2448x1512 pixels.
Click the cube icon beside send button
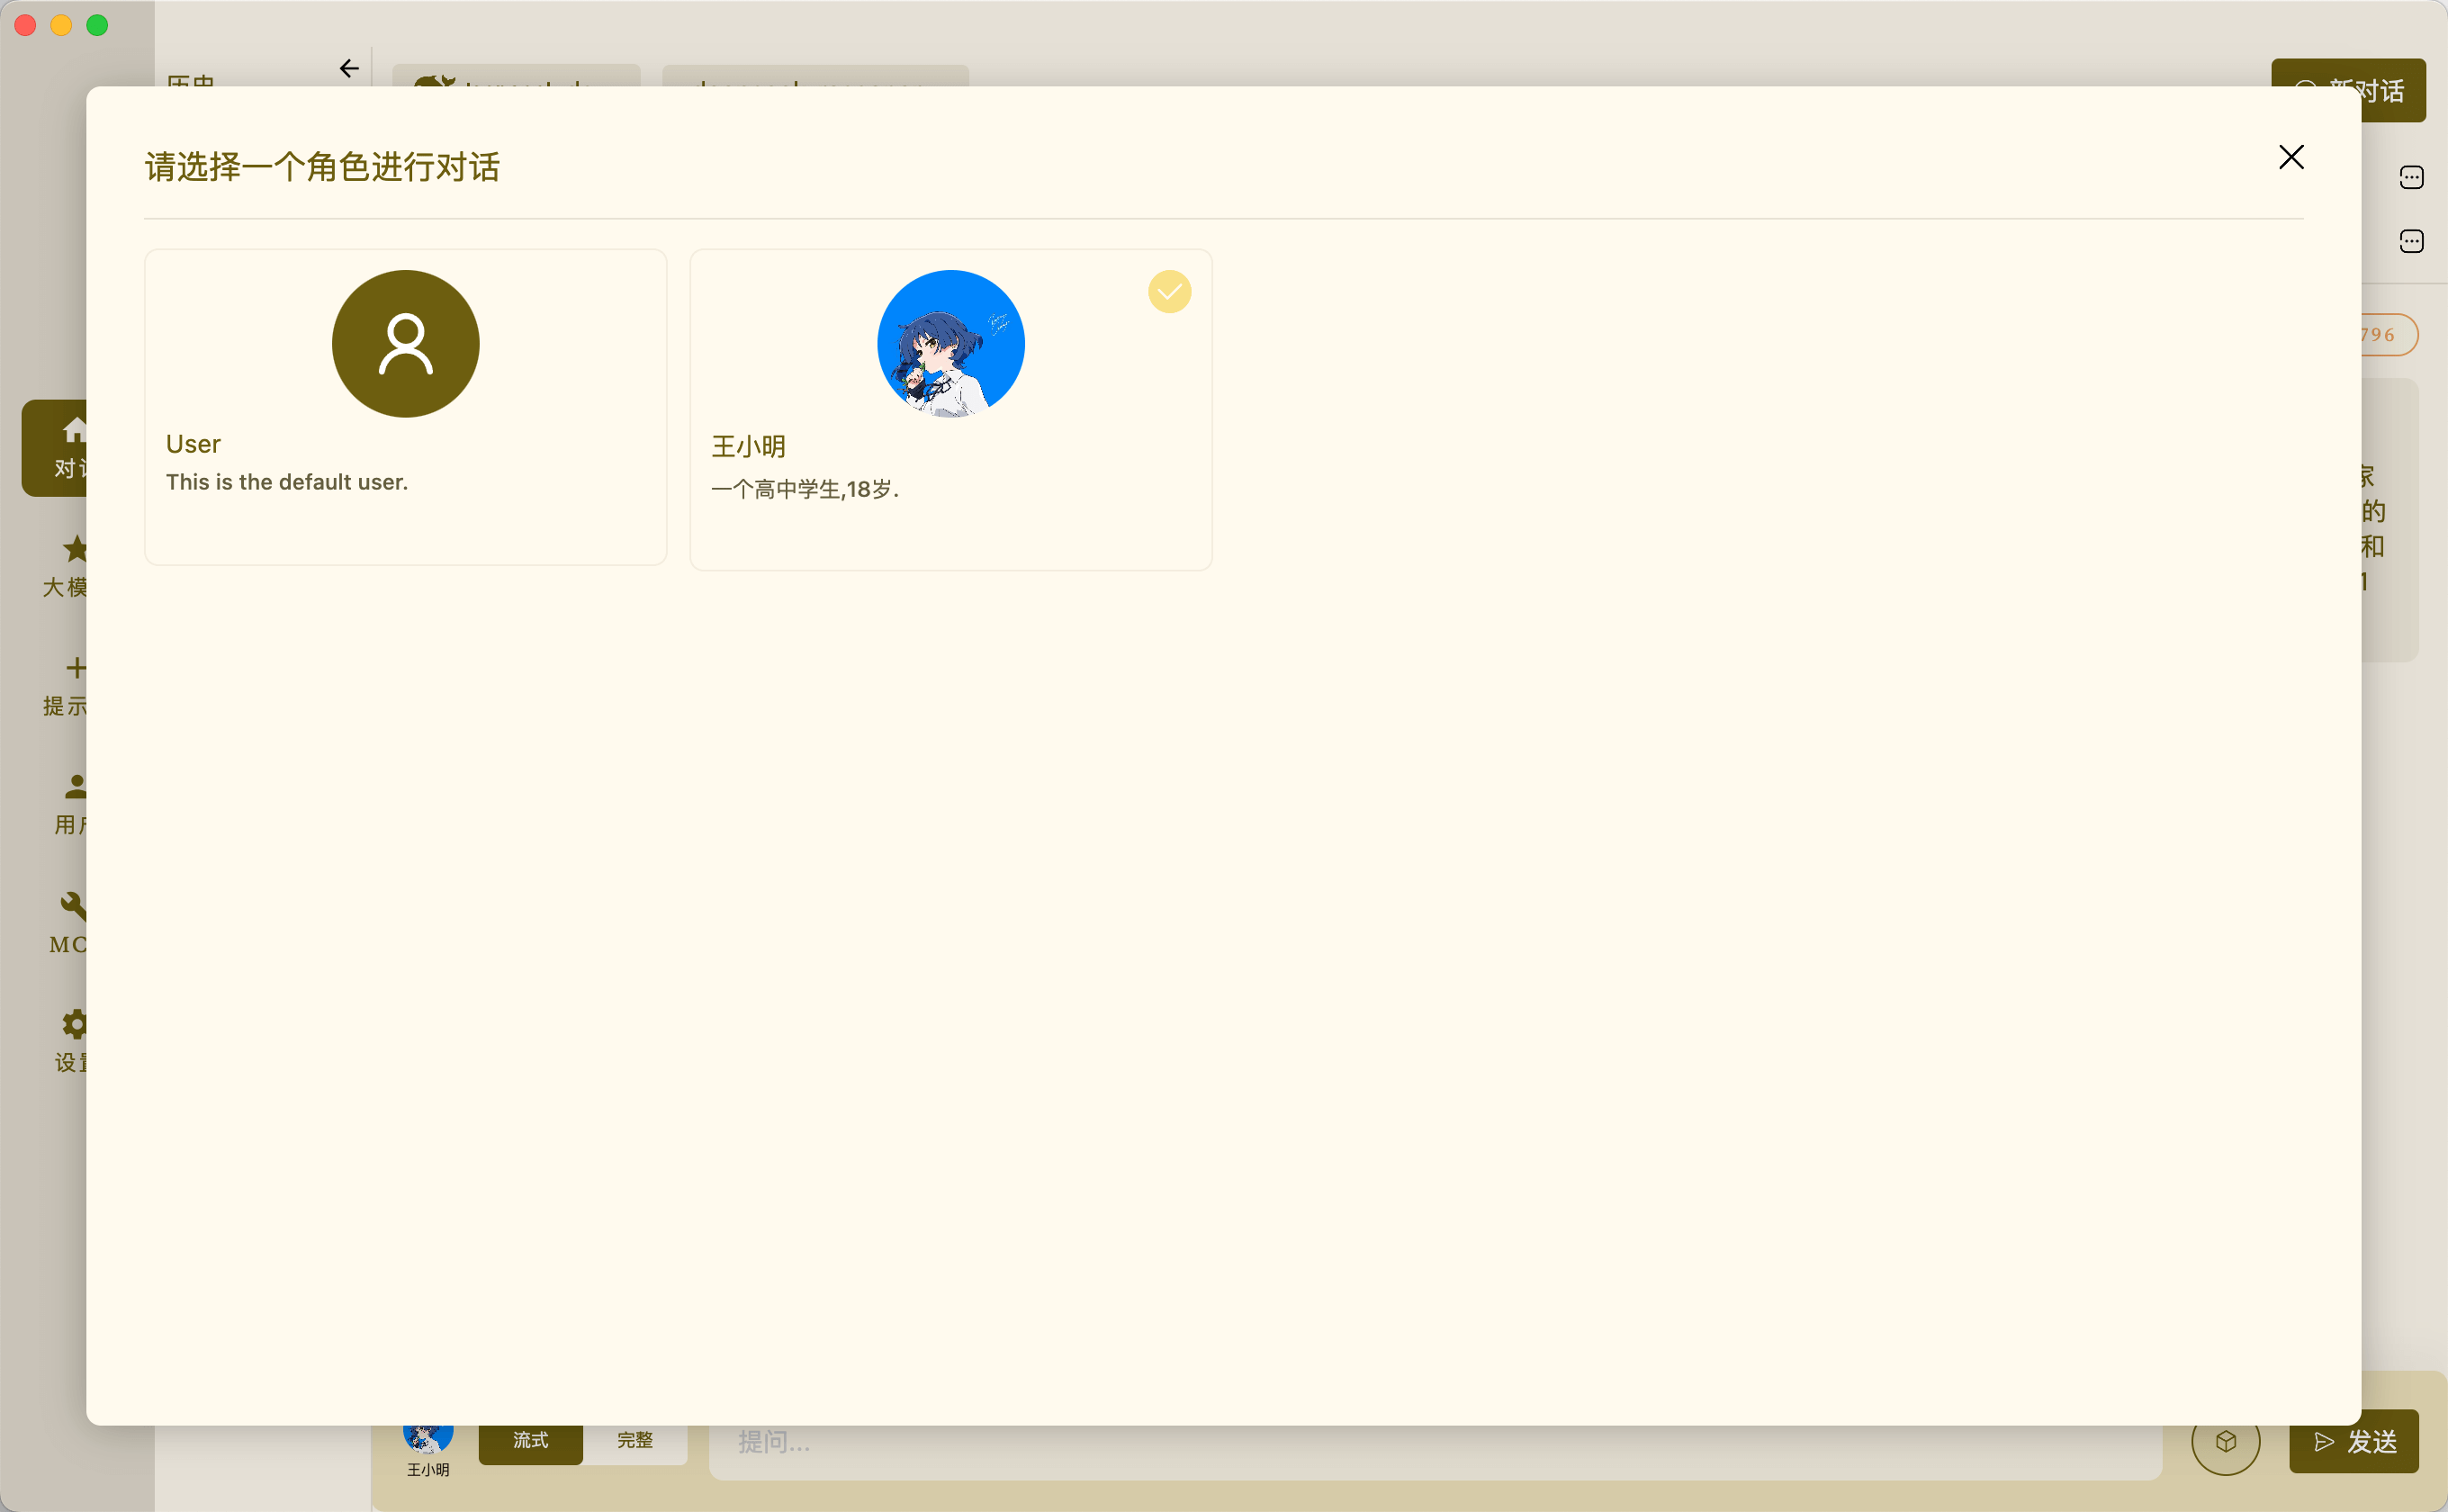tap(2225, 1441)
